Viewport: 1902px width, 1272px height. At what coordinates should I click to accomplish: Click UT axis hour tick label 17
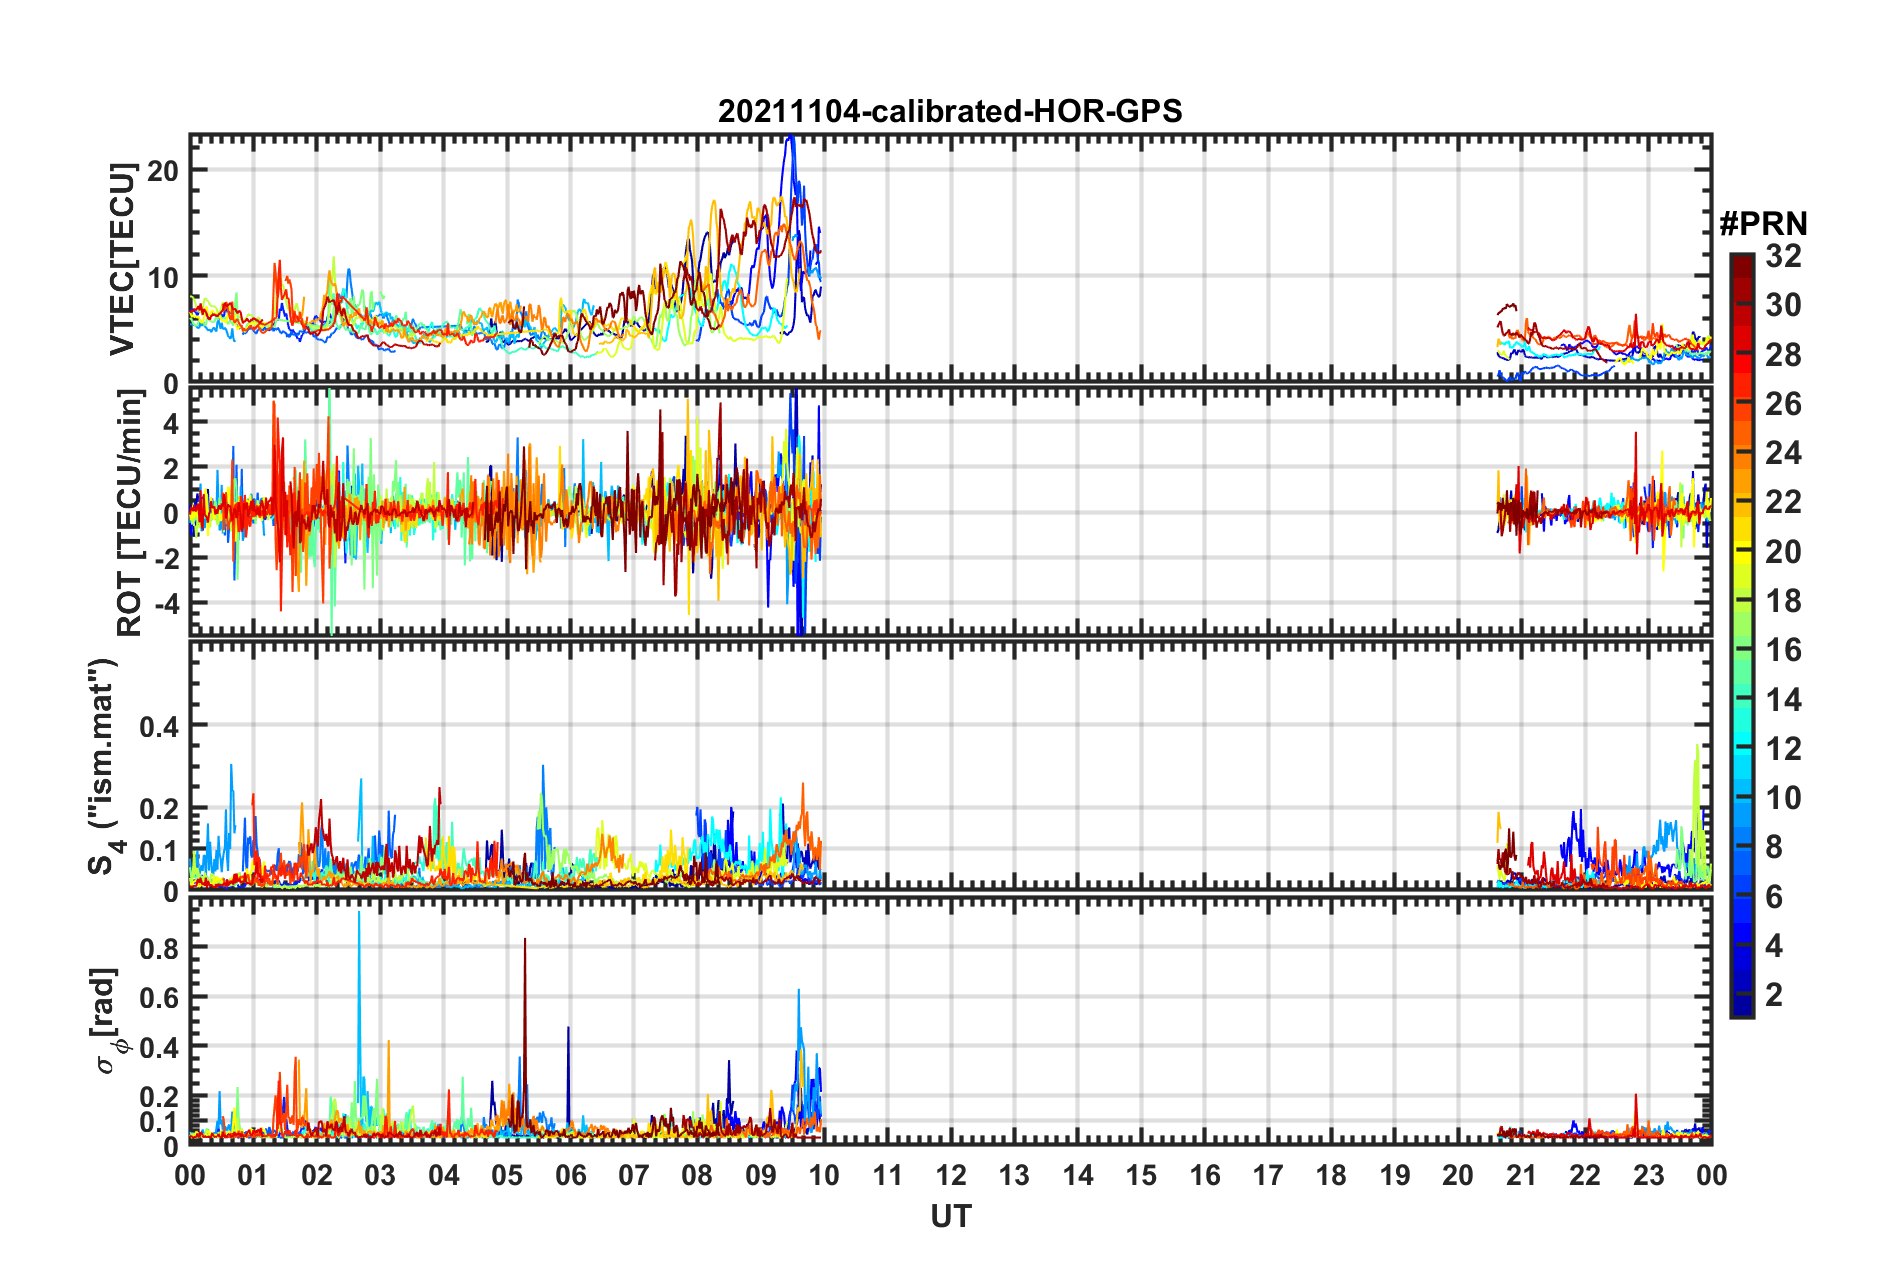point(1268,1175)
